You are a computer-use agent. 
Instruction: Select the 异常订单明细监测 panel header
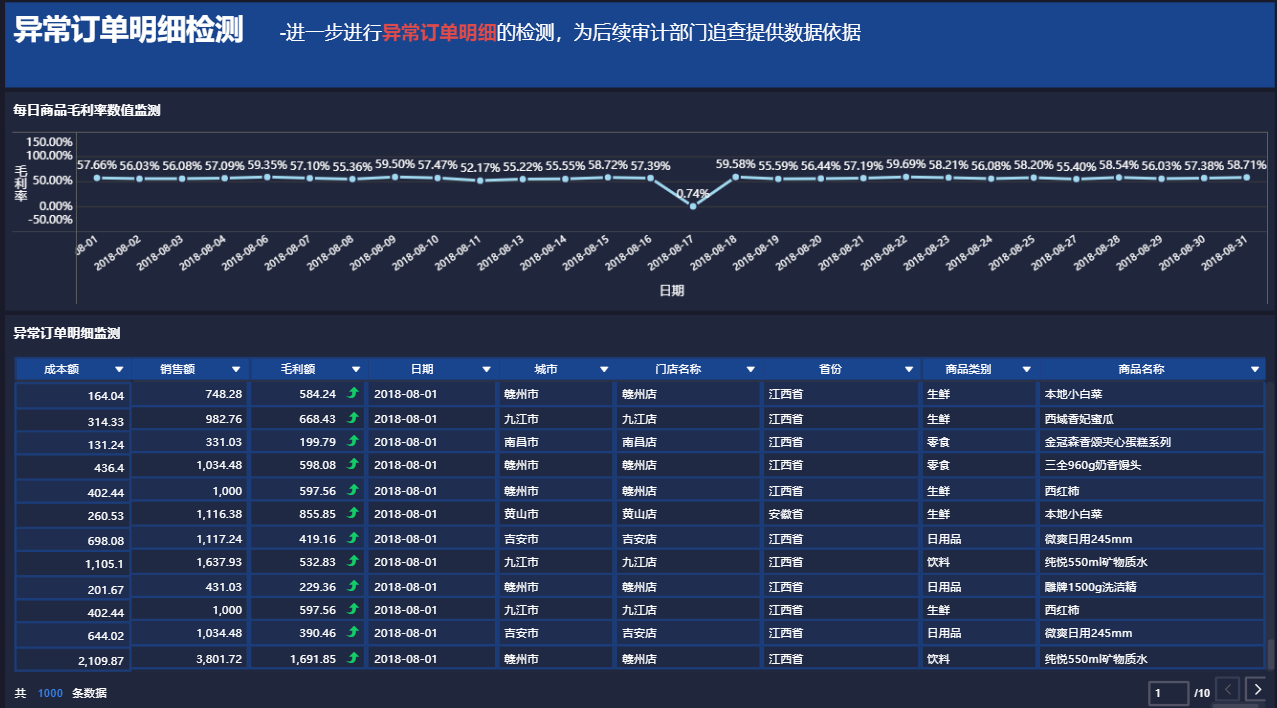click(x=65, y=332)
